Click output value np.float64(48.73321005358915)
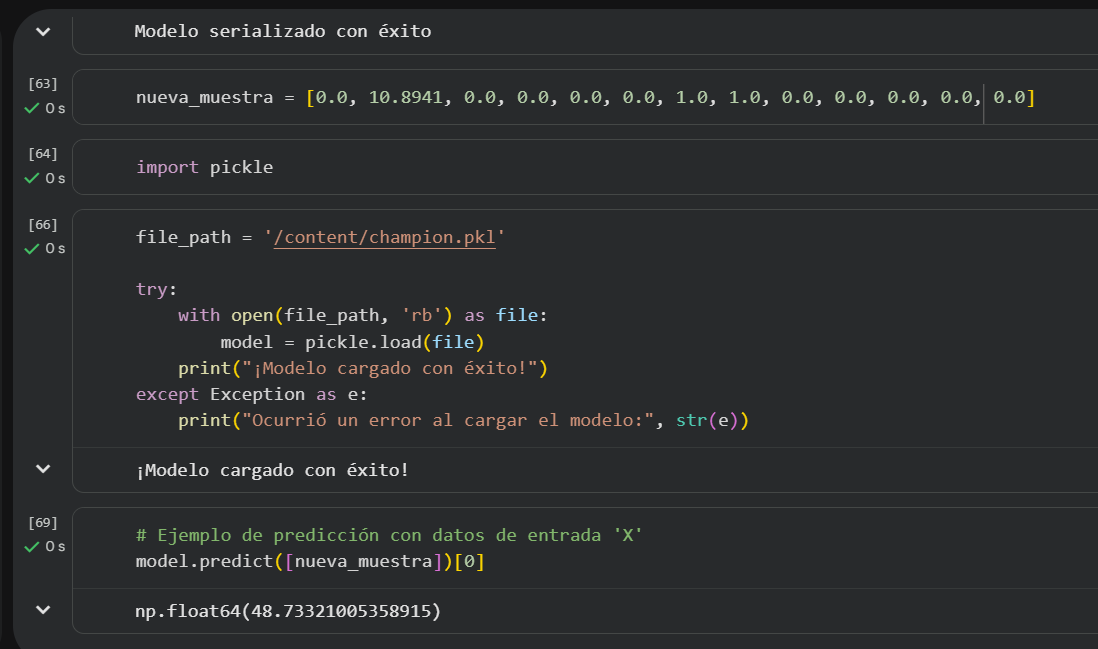The image size is (1098, 649). (288, 611)
